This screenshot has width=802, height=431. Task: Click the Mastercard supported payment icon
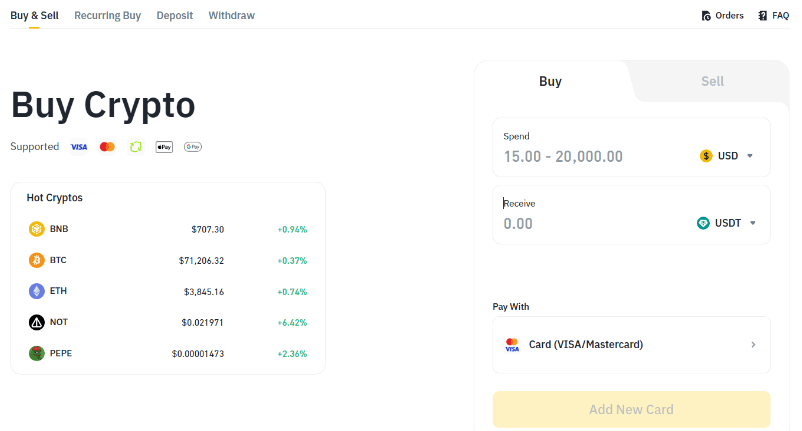107,147
